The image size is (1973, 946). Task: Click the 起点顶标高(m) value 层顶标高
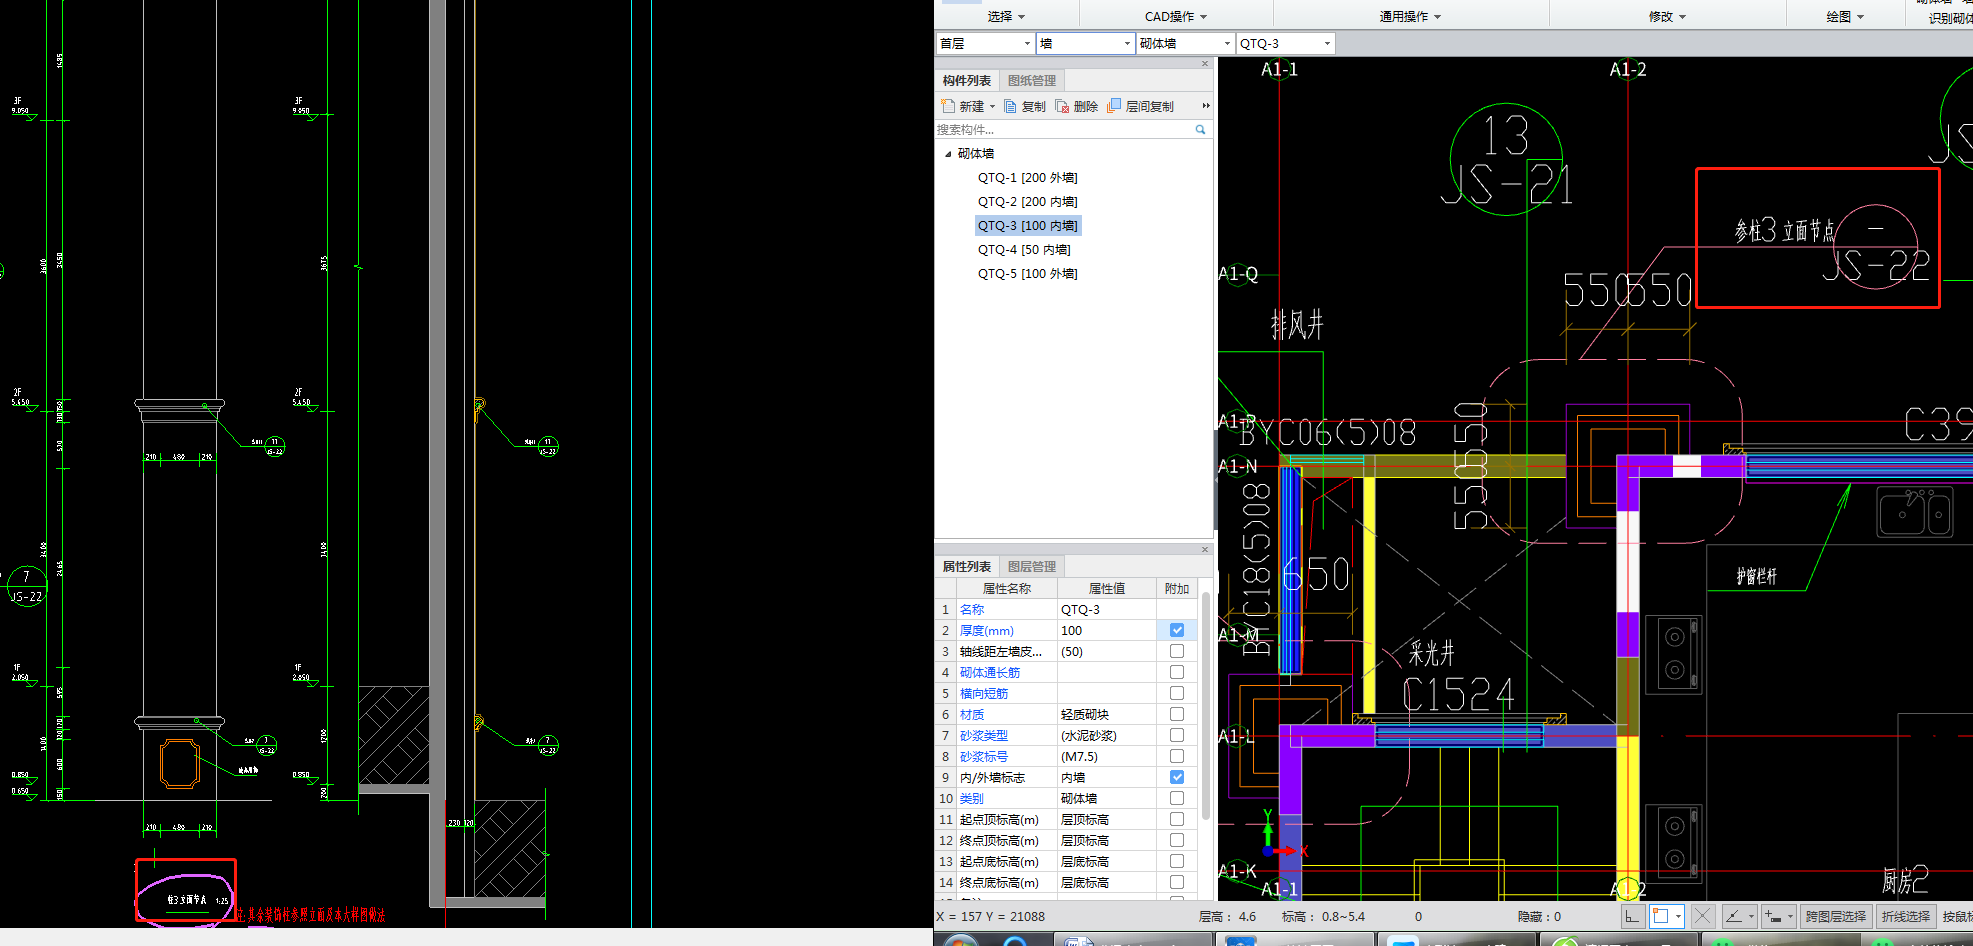1106,819
